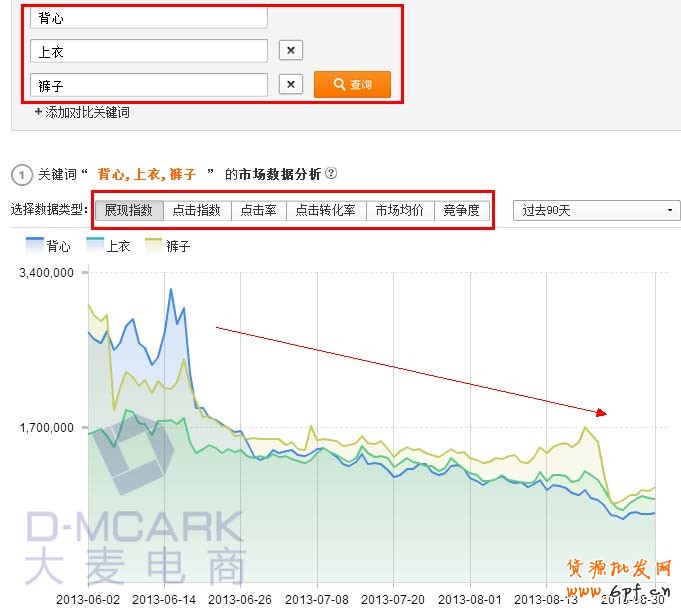Click the step 1 circle icon
This screenshot has height=613, width=681.
(21, 175)
